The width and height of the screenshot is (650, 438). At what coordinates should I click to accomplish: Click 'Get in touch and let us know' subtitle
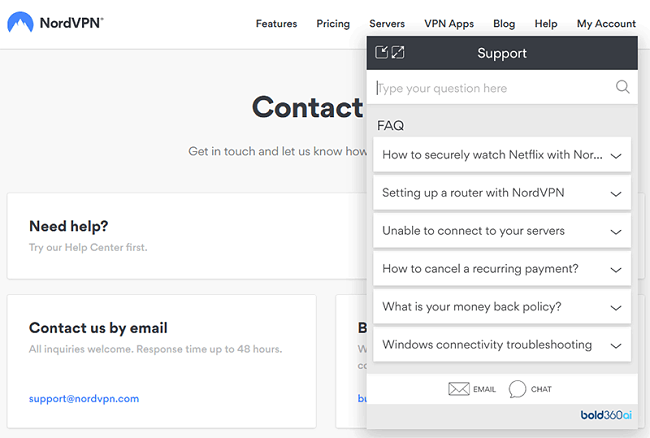click(x=277, y=151)
